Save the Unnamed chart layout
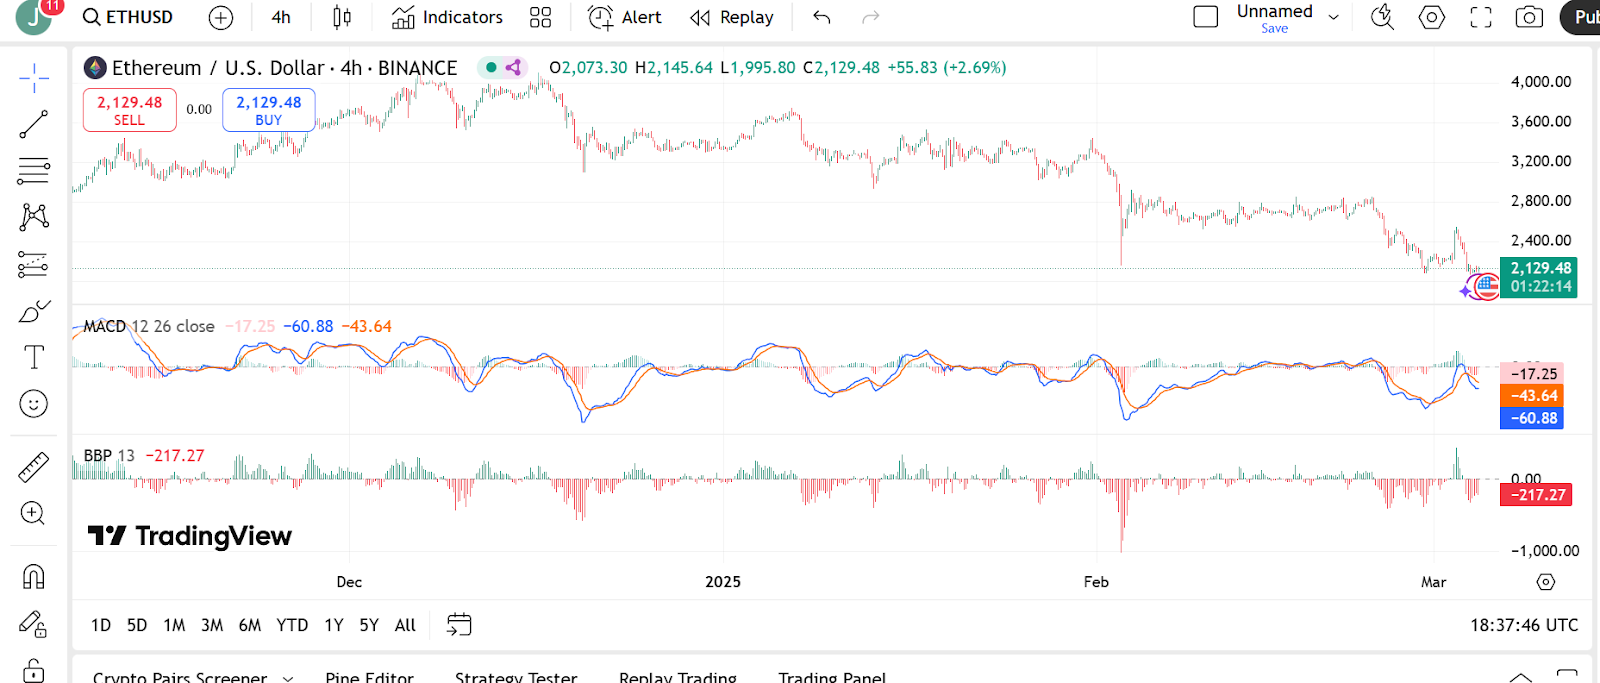1600x683 pixels. coord(1274,28)
